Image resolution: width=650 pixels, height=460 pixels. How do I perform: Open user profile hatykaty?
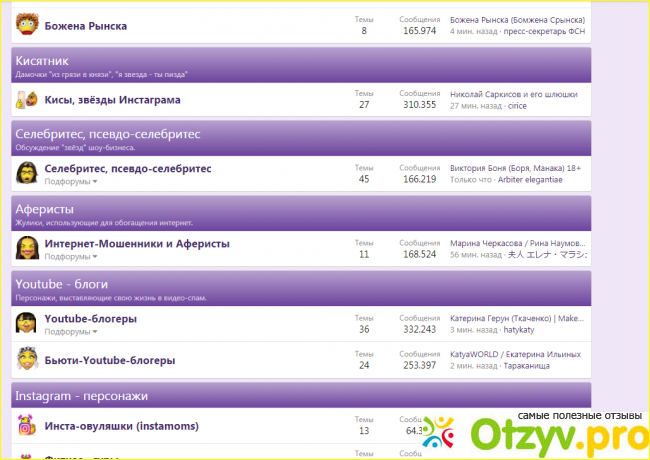coord(519,330)
